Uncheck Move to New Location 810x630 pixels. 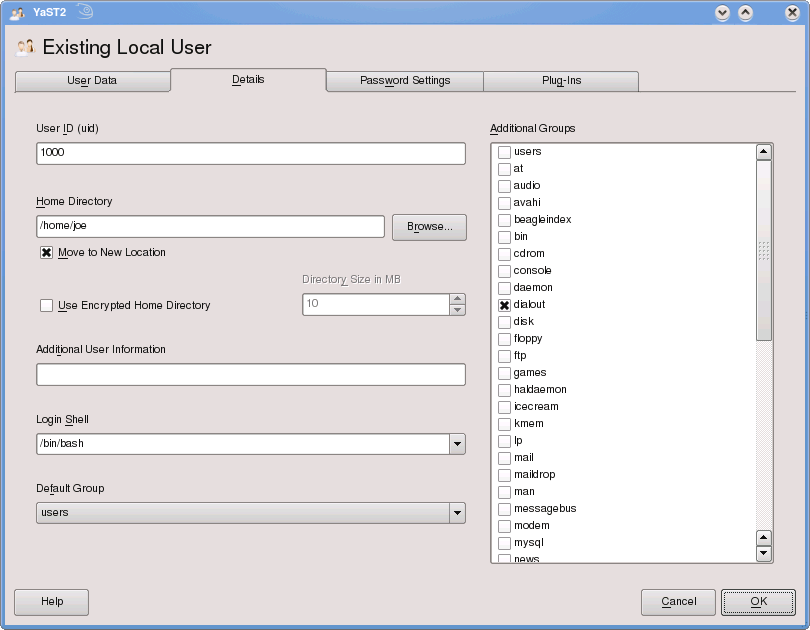(x=46, y=253)
